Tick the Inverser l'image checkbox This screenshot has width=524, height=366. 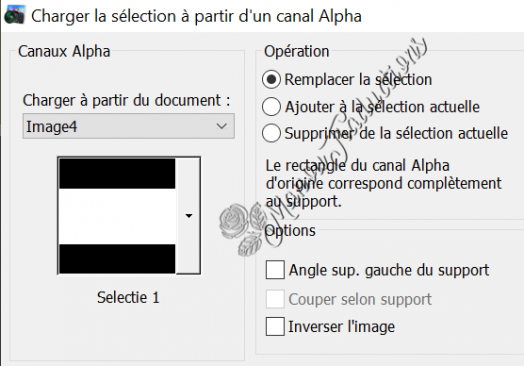pyautogui.click(x=275, y=327)
